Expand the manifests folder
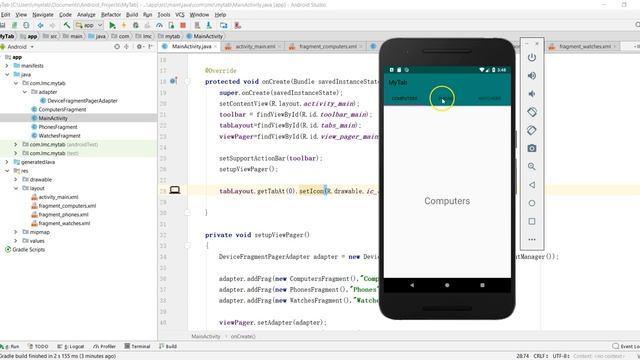640x360 pixels. coord(7,66)
